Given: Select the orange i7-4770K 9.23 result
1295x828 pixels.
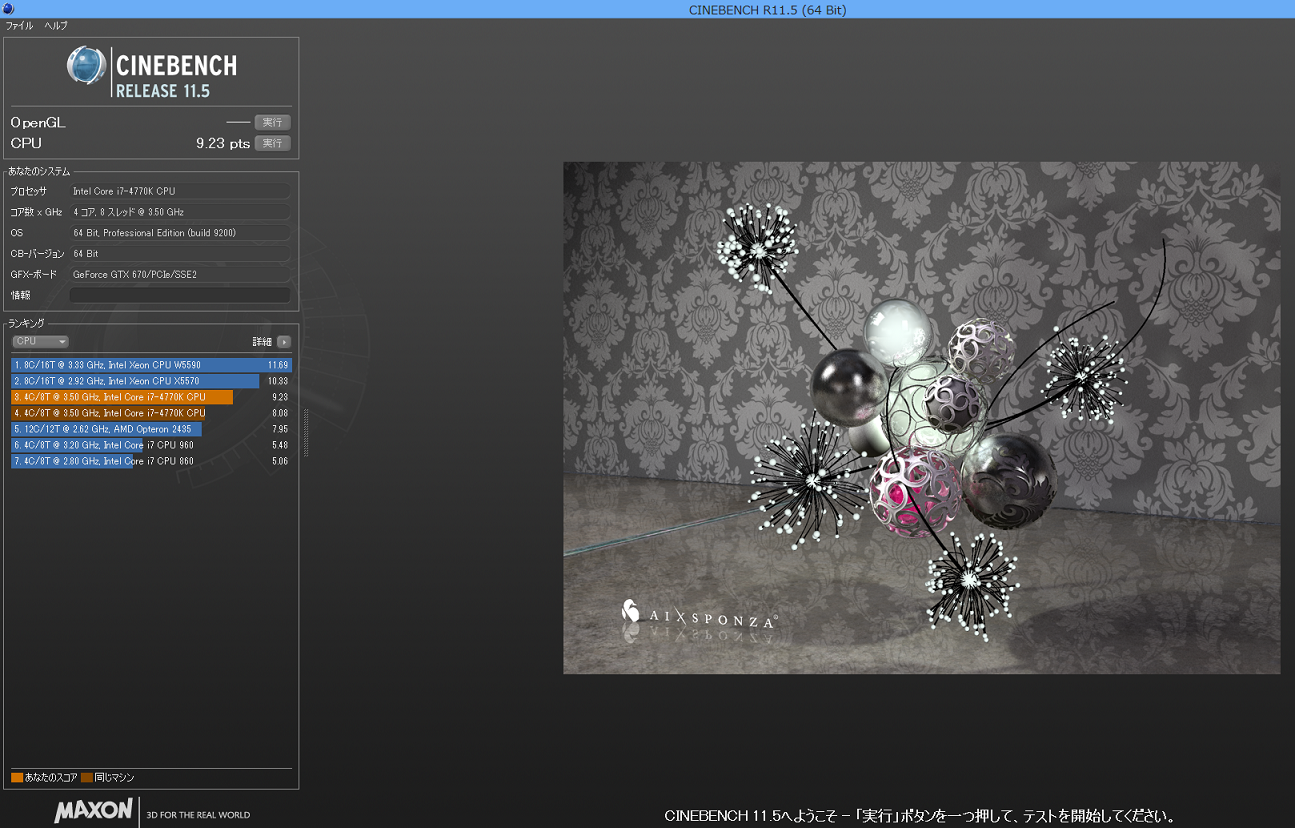Looking at the screenshot, I should (150, 397).
